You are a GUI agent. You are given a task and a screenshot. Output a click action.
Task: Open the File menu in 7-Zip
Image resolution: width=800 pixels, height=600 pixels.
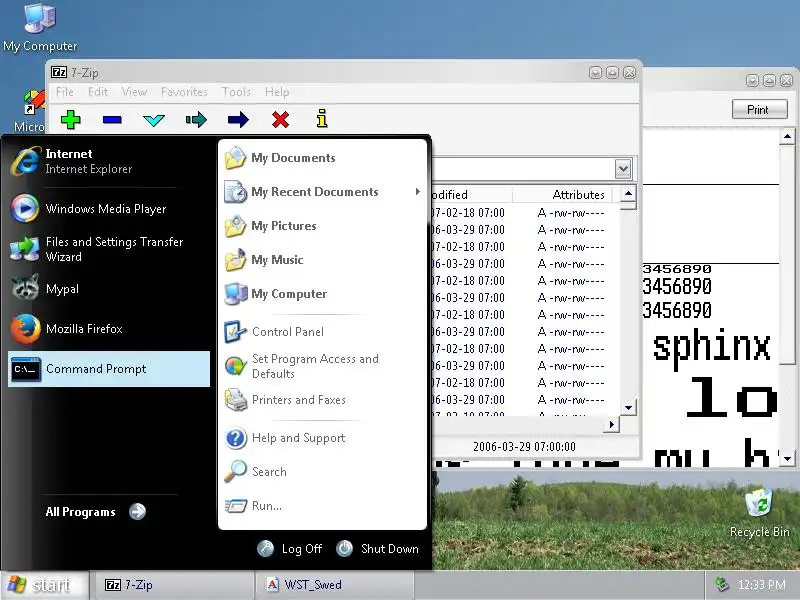click(65, 92)
